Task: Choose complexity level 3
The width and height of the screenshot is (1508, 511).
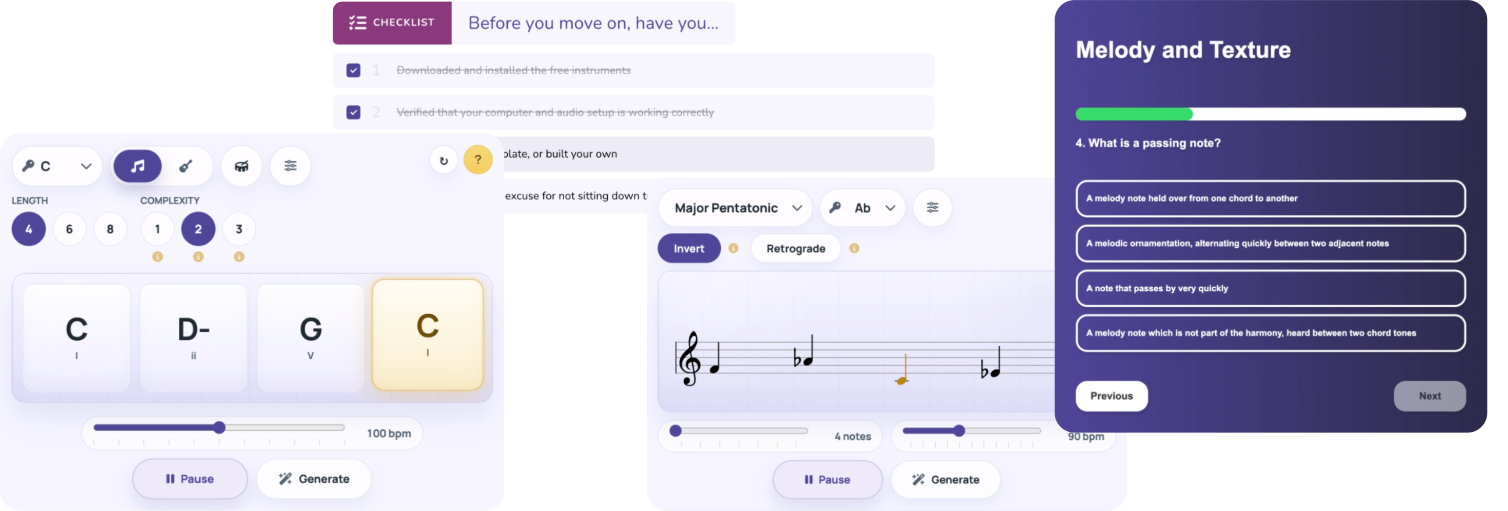Action: pos(238,229)
